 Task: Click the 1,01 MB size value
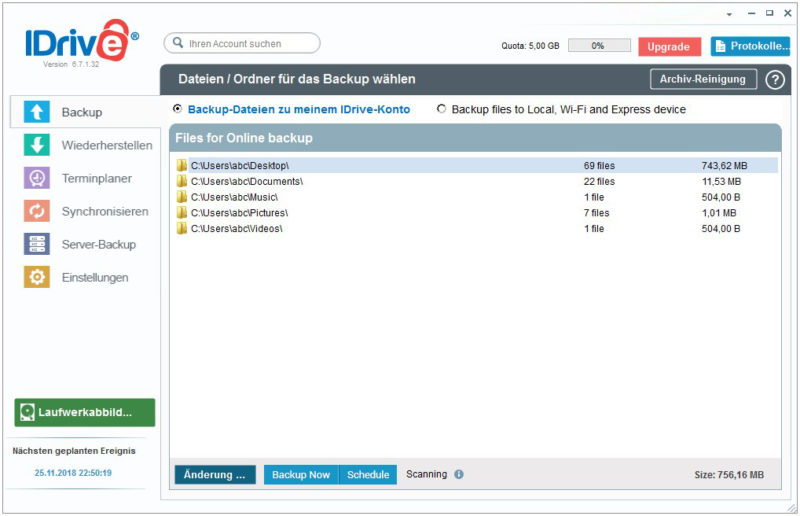point(719,213)
